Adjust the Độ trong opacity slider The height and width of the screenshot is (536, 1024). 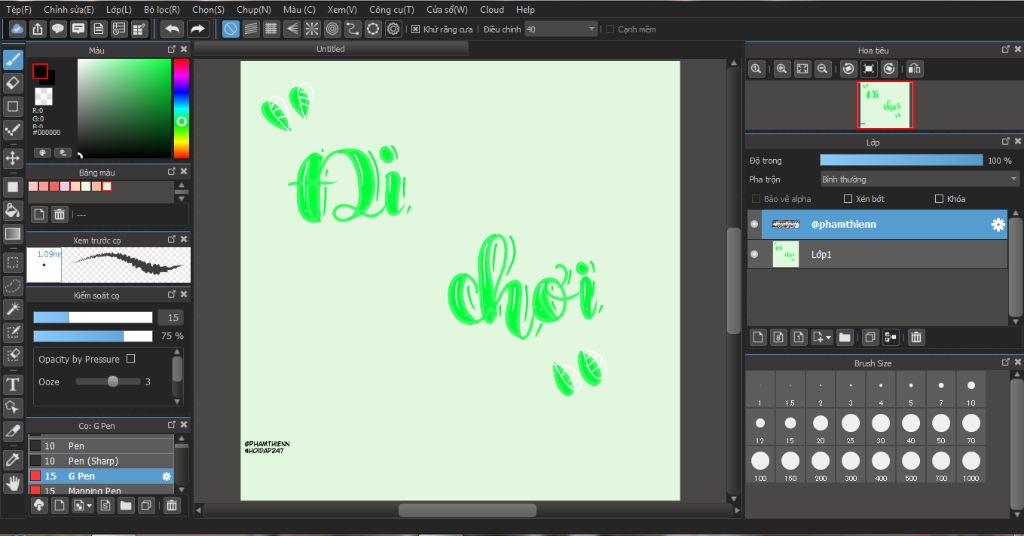[901, 160]
